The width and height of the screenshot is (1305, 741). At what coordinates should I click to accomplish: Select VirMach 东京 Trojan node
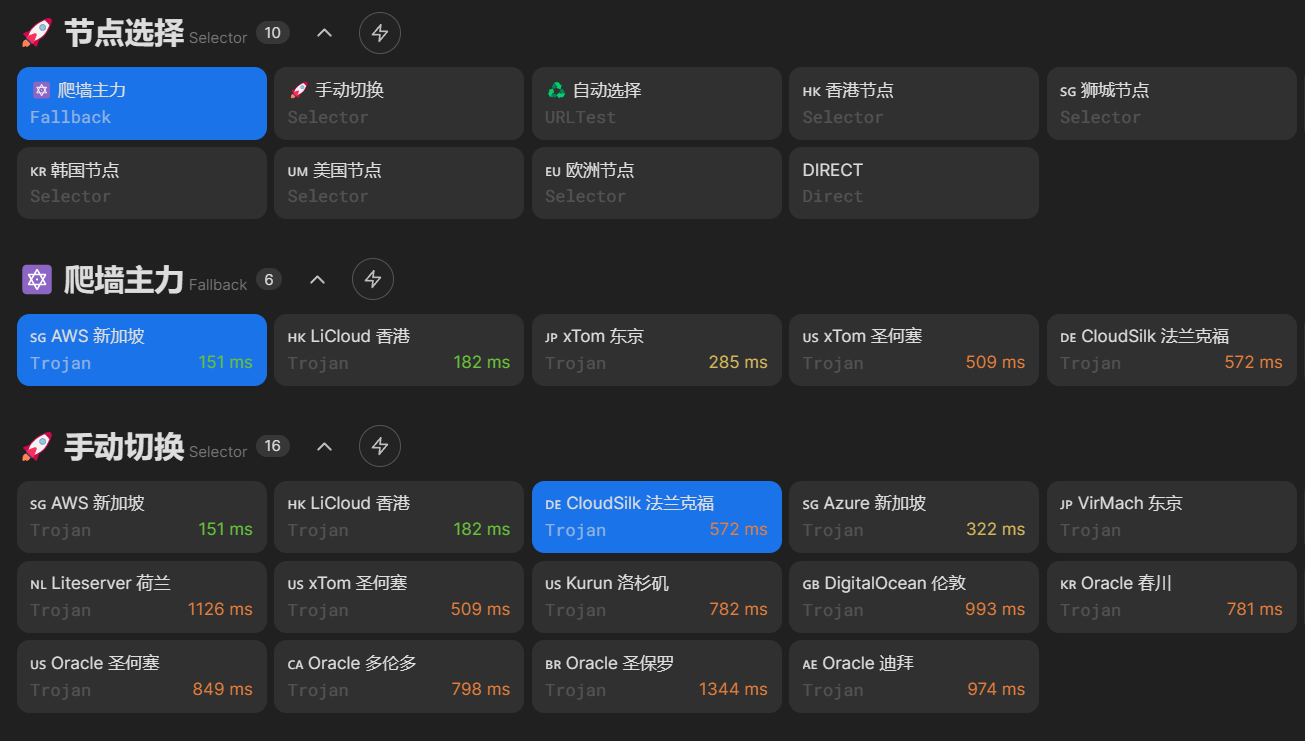1171,516
